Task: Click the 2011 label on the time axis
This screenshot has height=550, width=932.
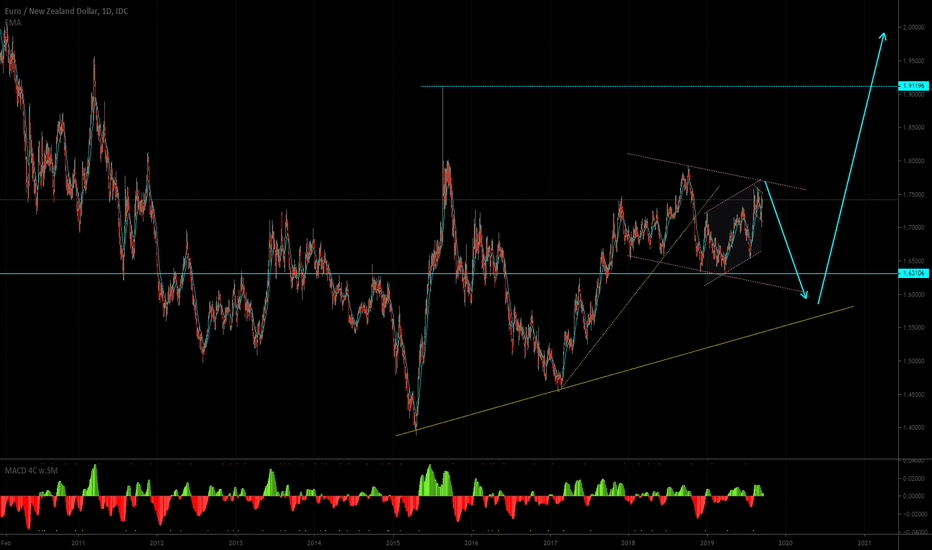Action: 78,542
